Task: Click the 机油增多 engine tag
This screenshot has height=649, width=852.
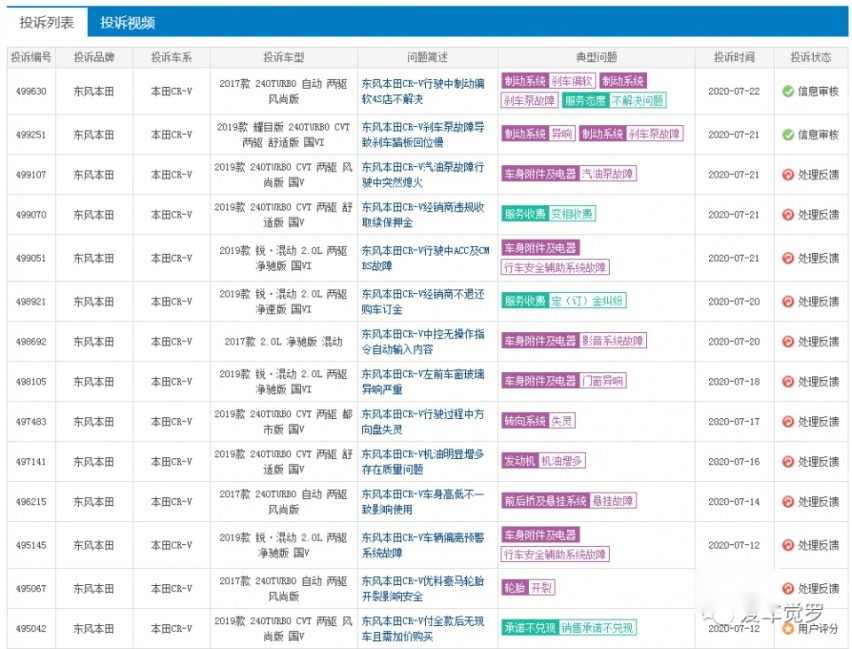Action: [561, 461]
